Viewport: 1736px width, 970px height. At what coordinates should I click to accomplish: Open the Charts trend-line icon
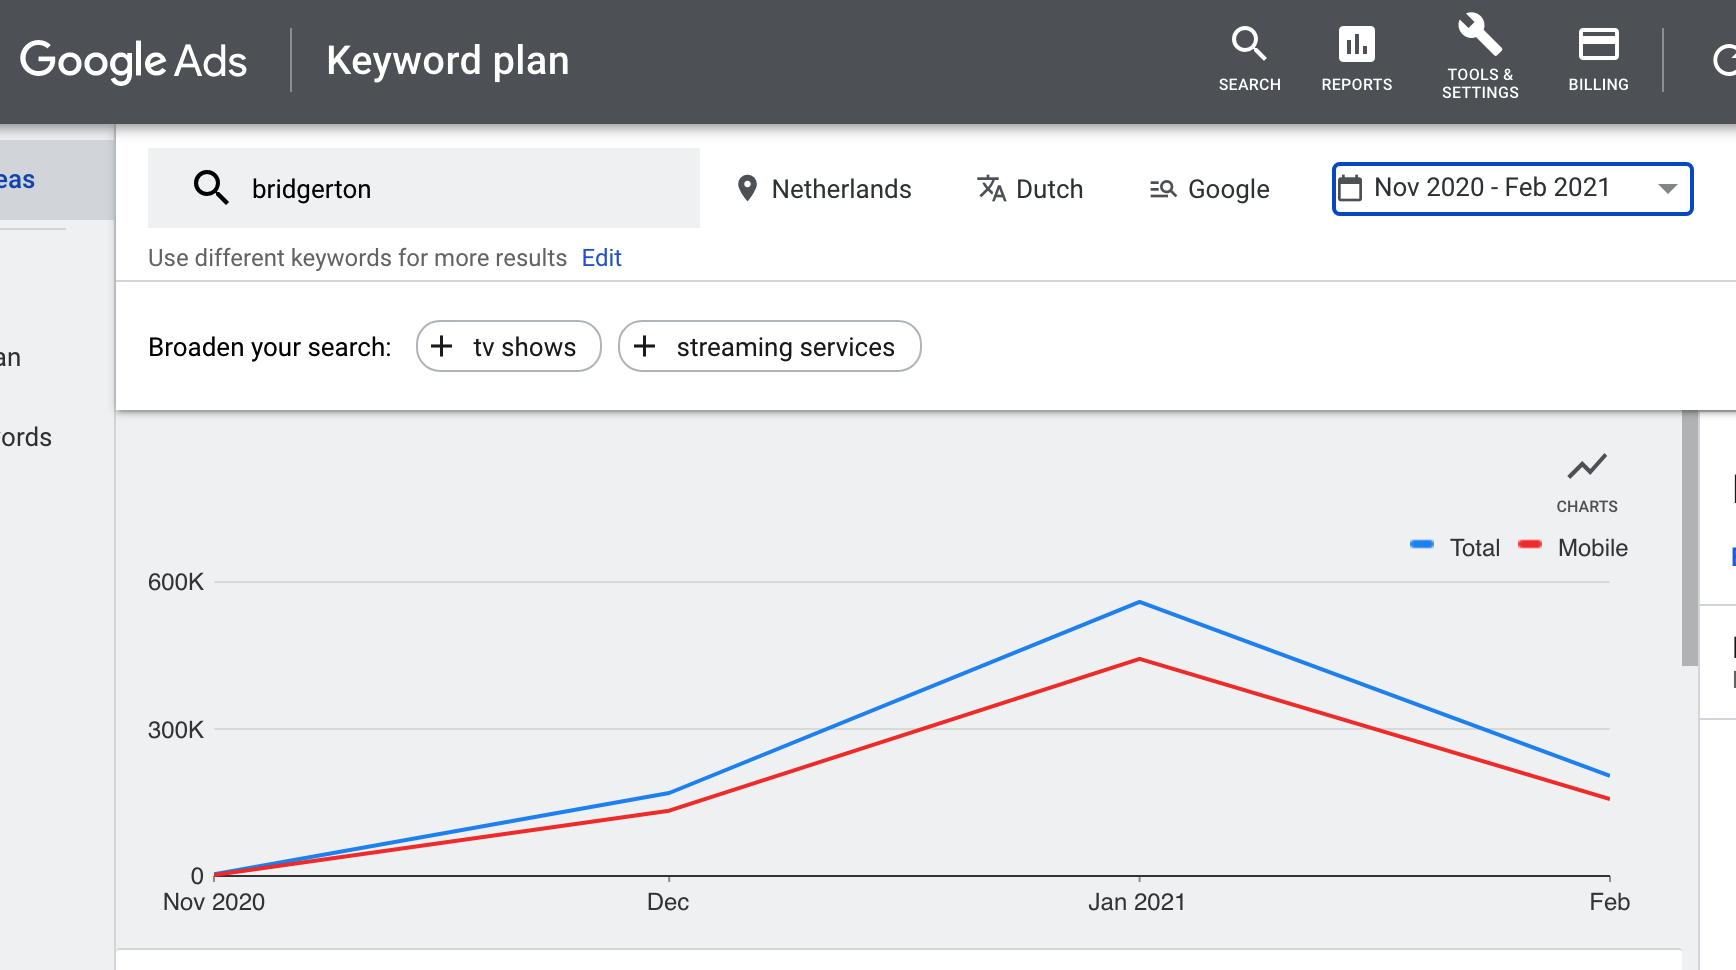[1587, 466]
